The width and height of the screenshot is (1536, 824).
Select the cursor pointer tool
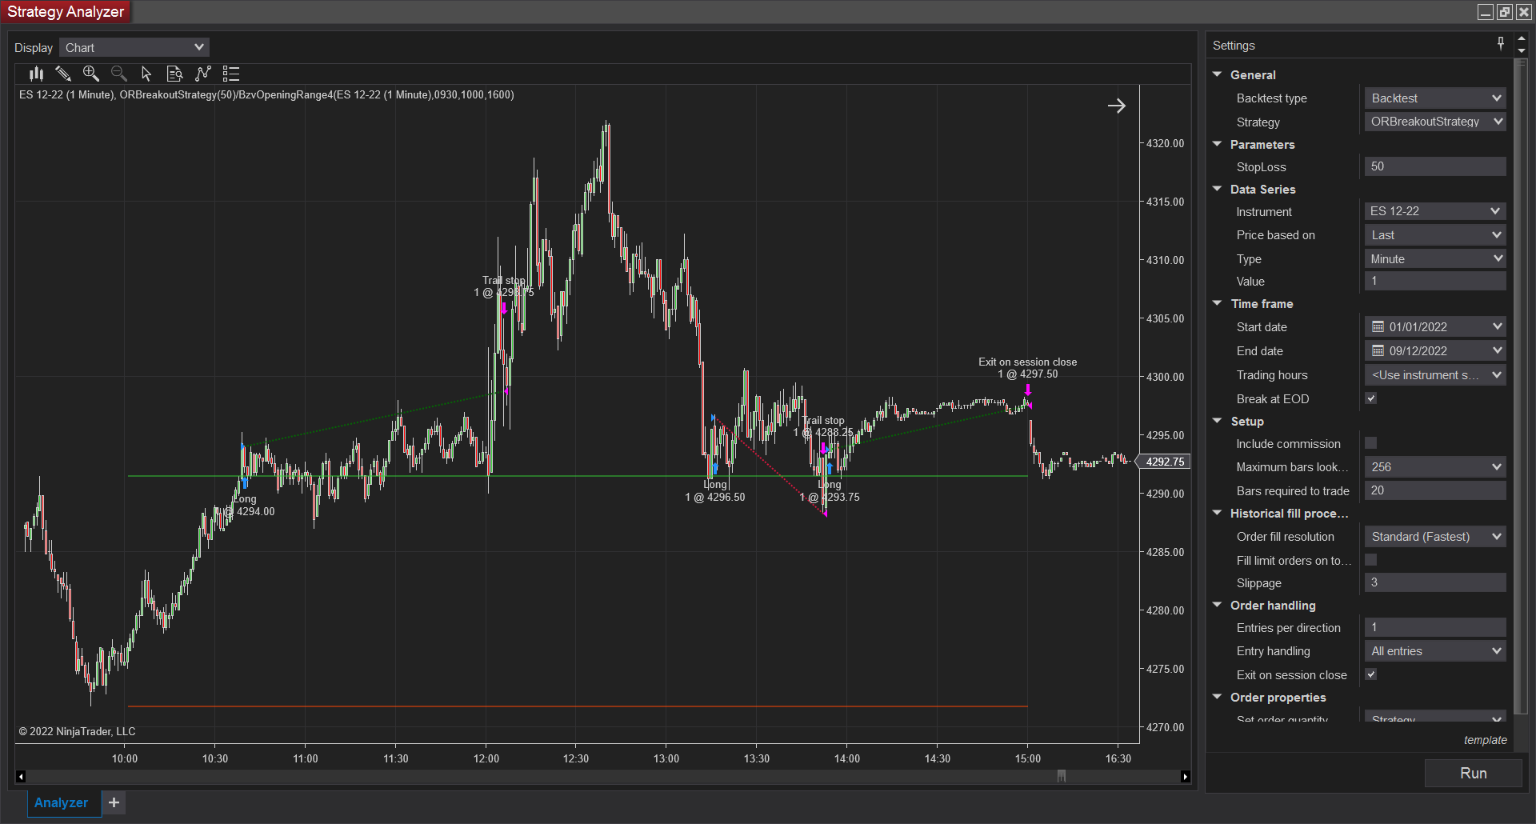pos(146,73)
